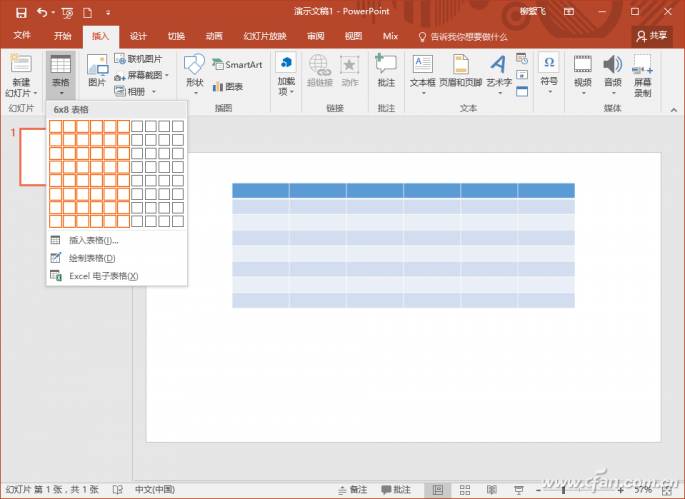The width and height of the screenshot is (685, 499).
Task: Click the 动作 (Action) star icon
Action: click(349, 71)
